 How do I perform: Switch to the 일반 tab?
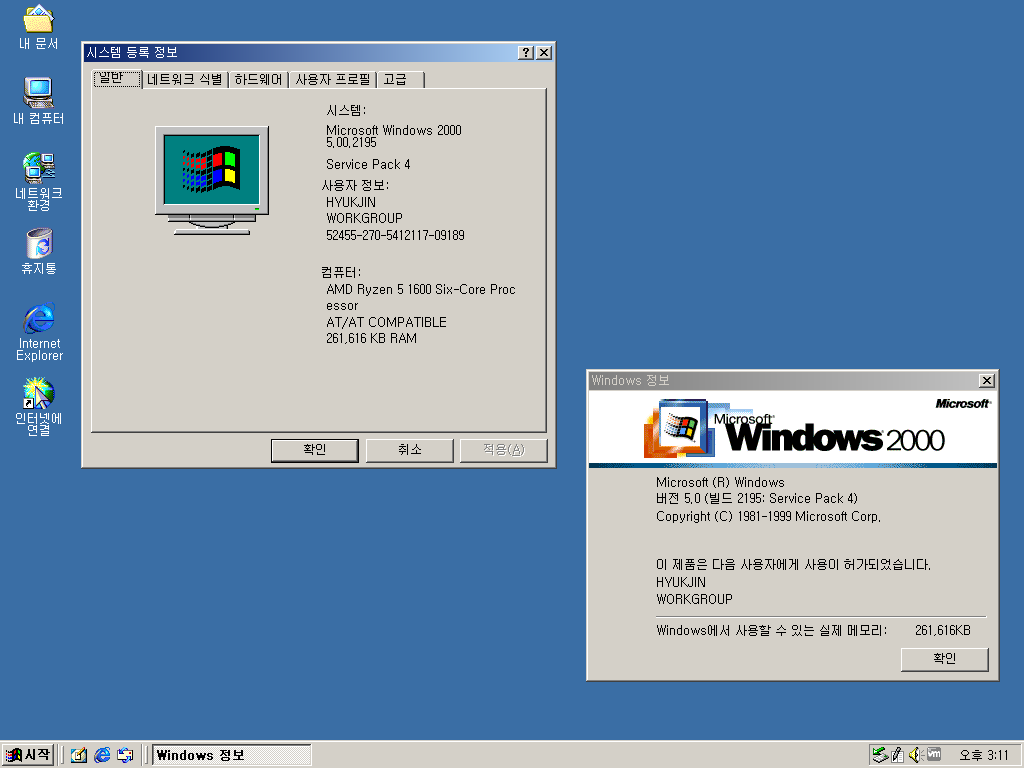pyautogui.click(x=118, y=78)
